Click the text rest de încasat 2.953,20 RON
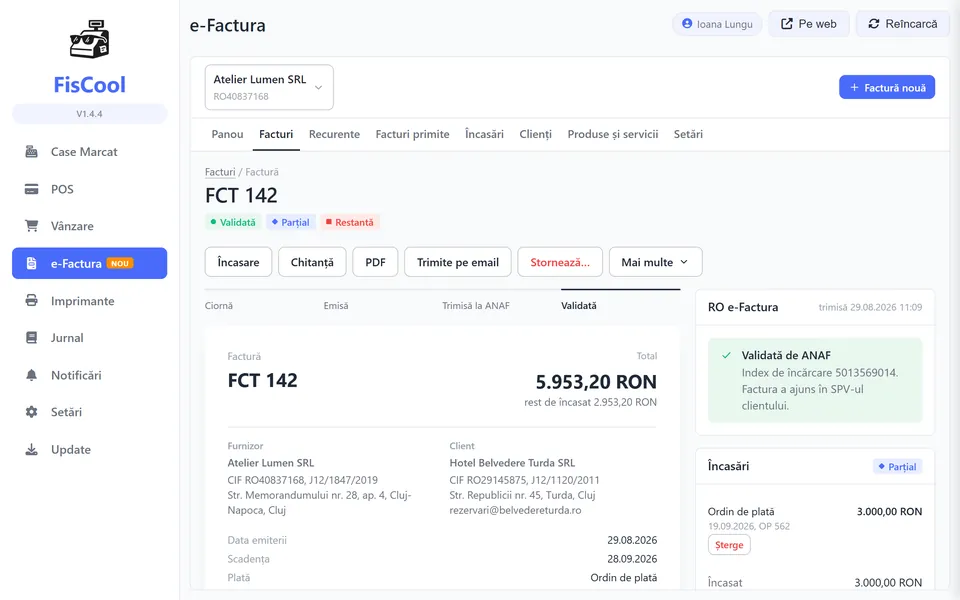Screen dimensions: 960x600 click(590, 402)
